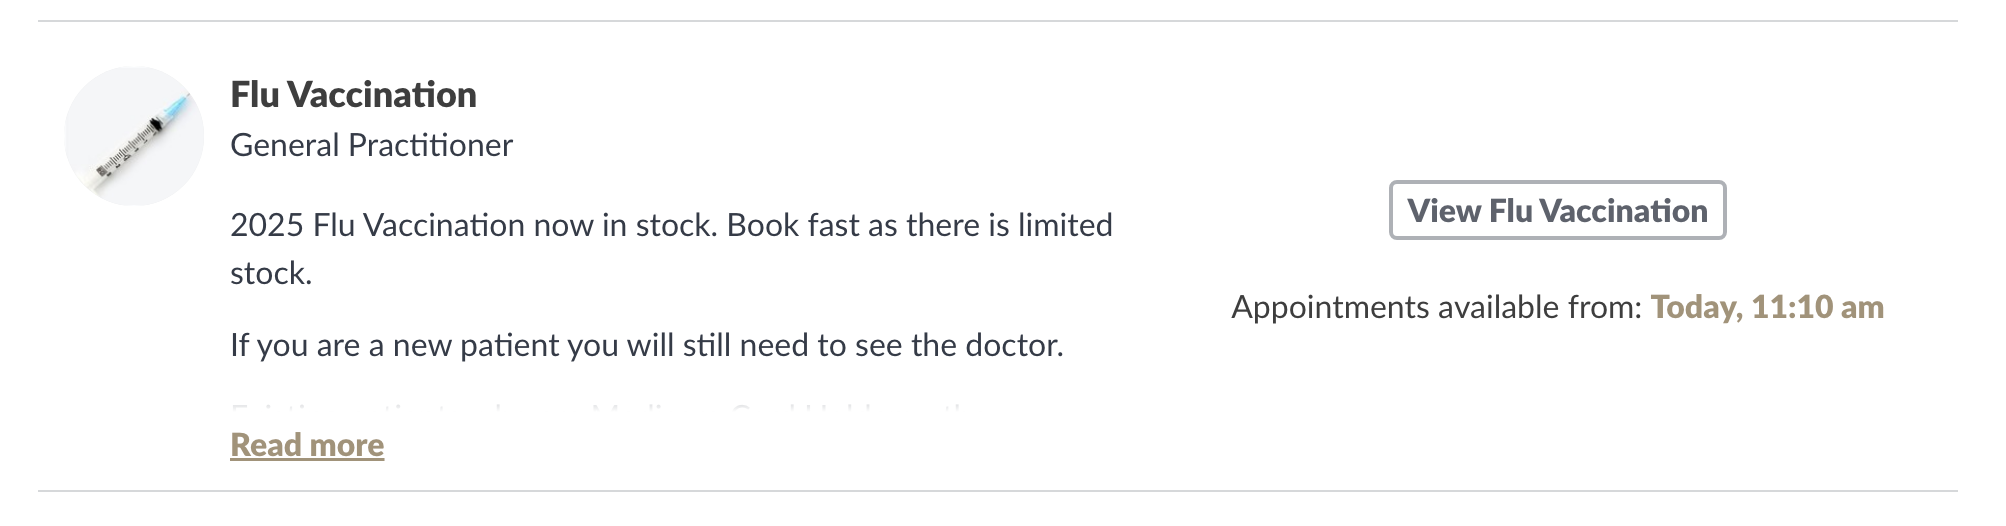2006x526 pixels.
Task: Click the horizontal divider above the Flu Vaccination card
Action: coord(998,21)
